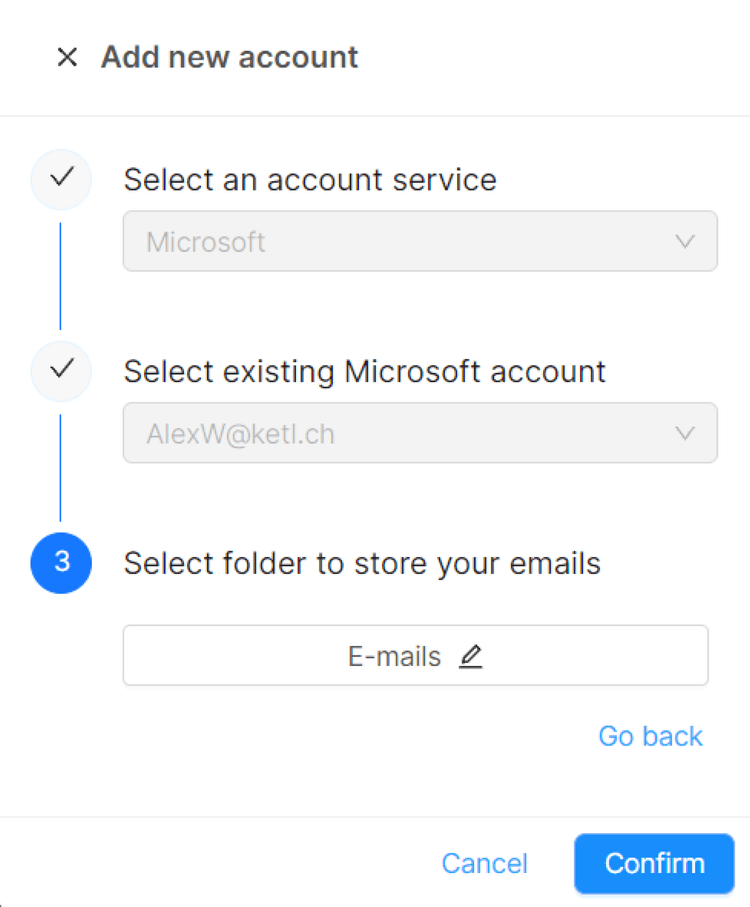Screen dimensions: 750x907
Task: Click the pencil edit icon beside E-mails
Action: click(471, 656)
